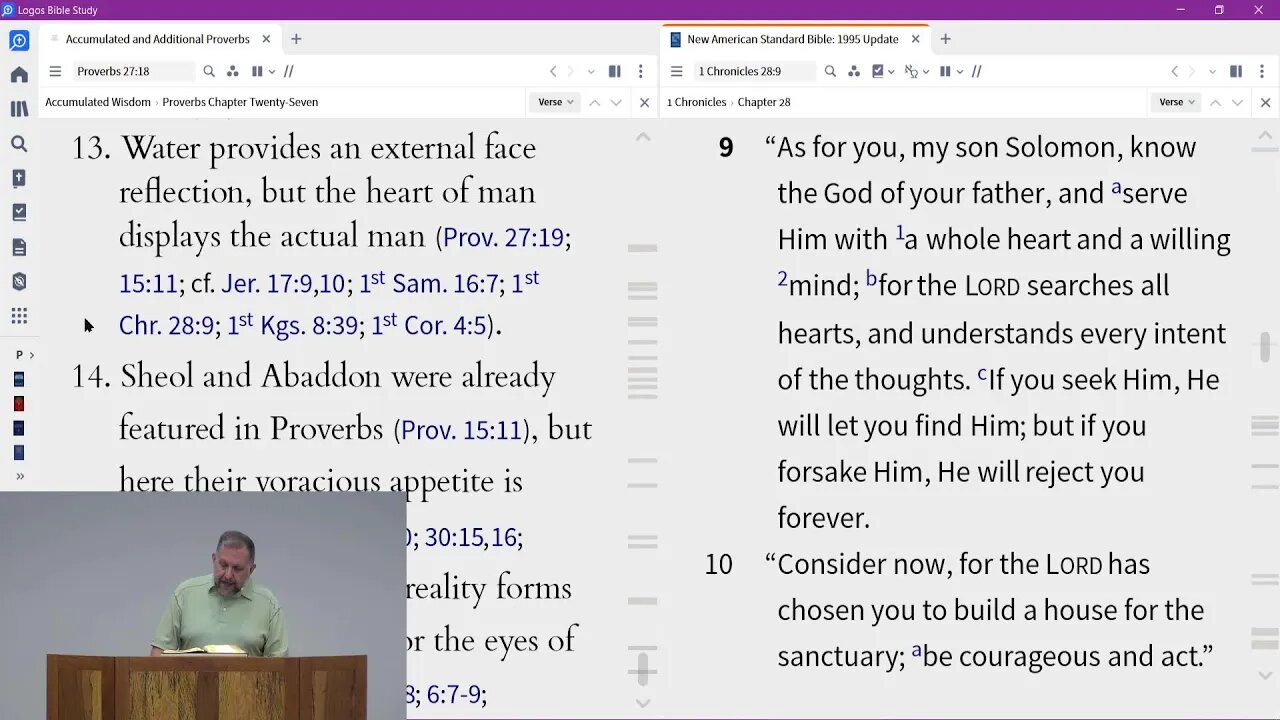Screen dimensions: 1280x720
Task: Click the Logos logo at sidebar top
Action: coord(19,40)
